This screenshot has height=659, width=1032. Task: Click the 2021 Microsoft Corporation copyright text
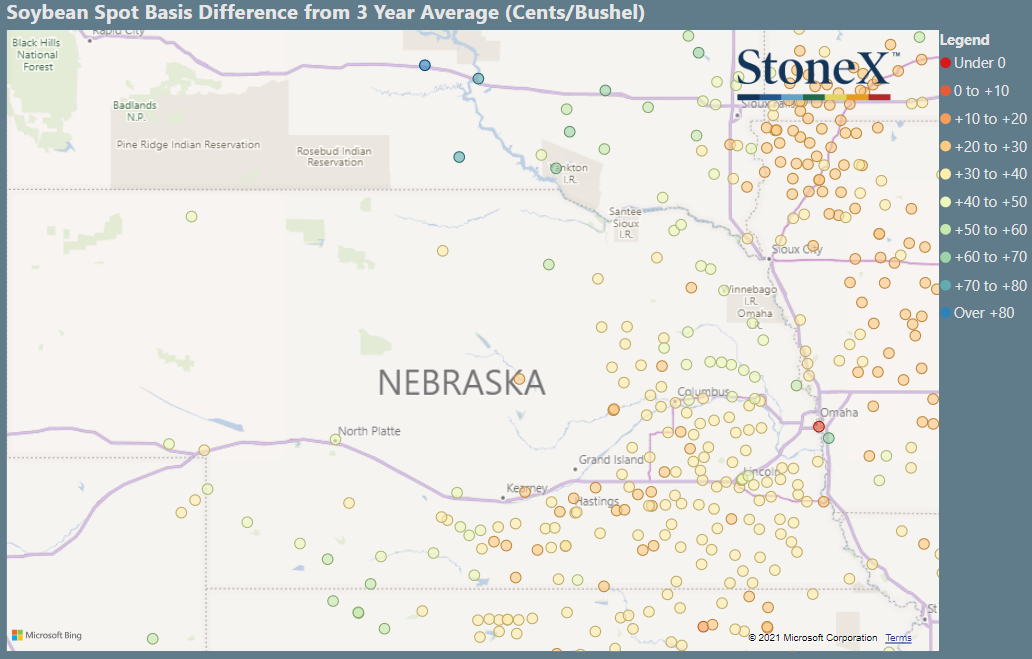point(813,638)
